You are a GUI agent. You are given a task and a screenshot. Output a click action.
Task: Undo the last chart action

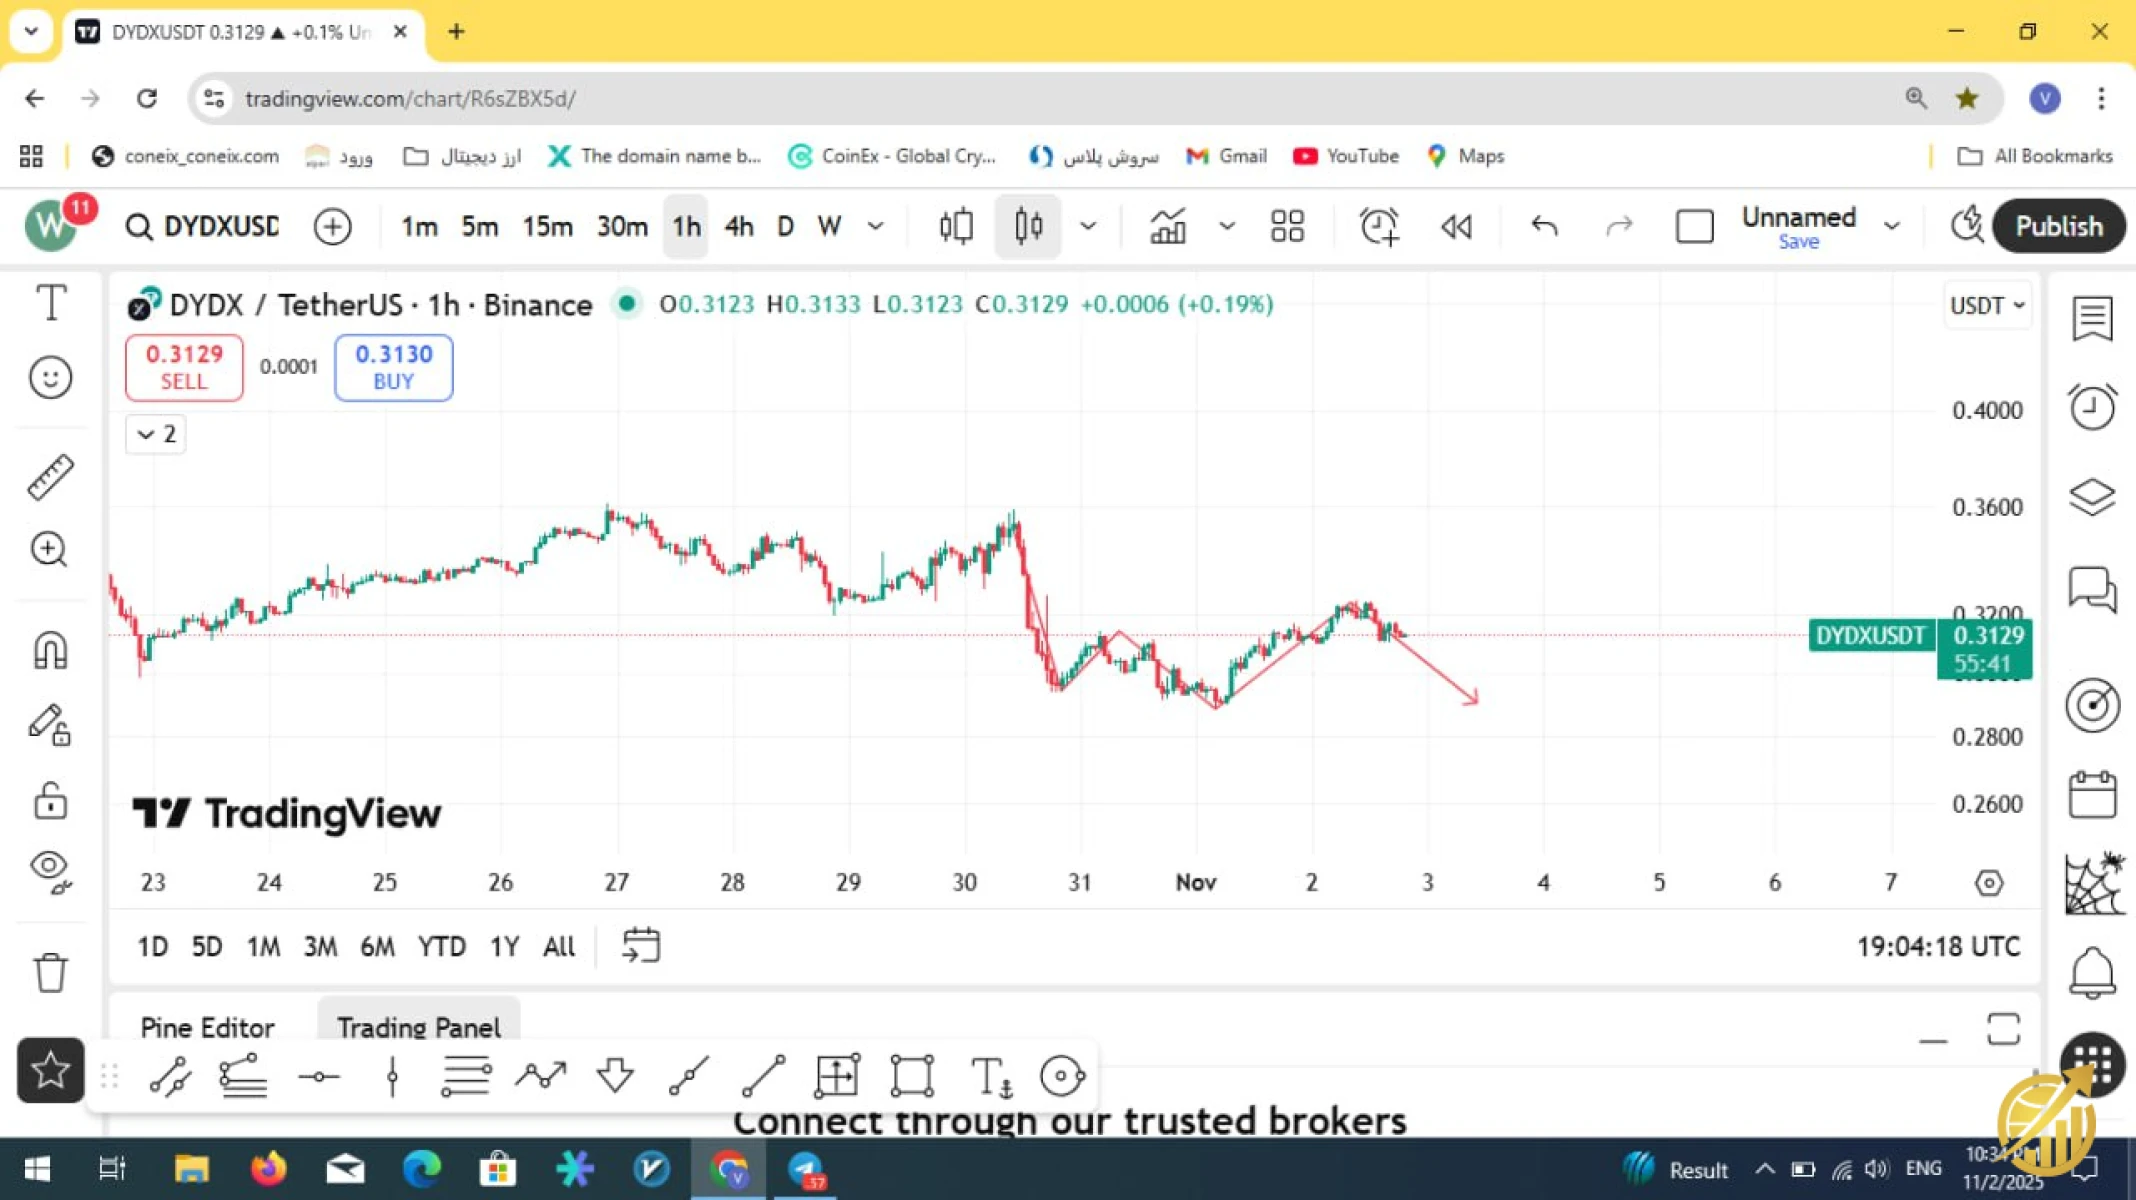pos(1544,226)
